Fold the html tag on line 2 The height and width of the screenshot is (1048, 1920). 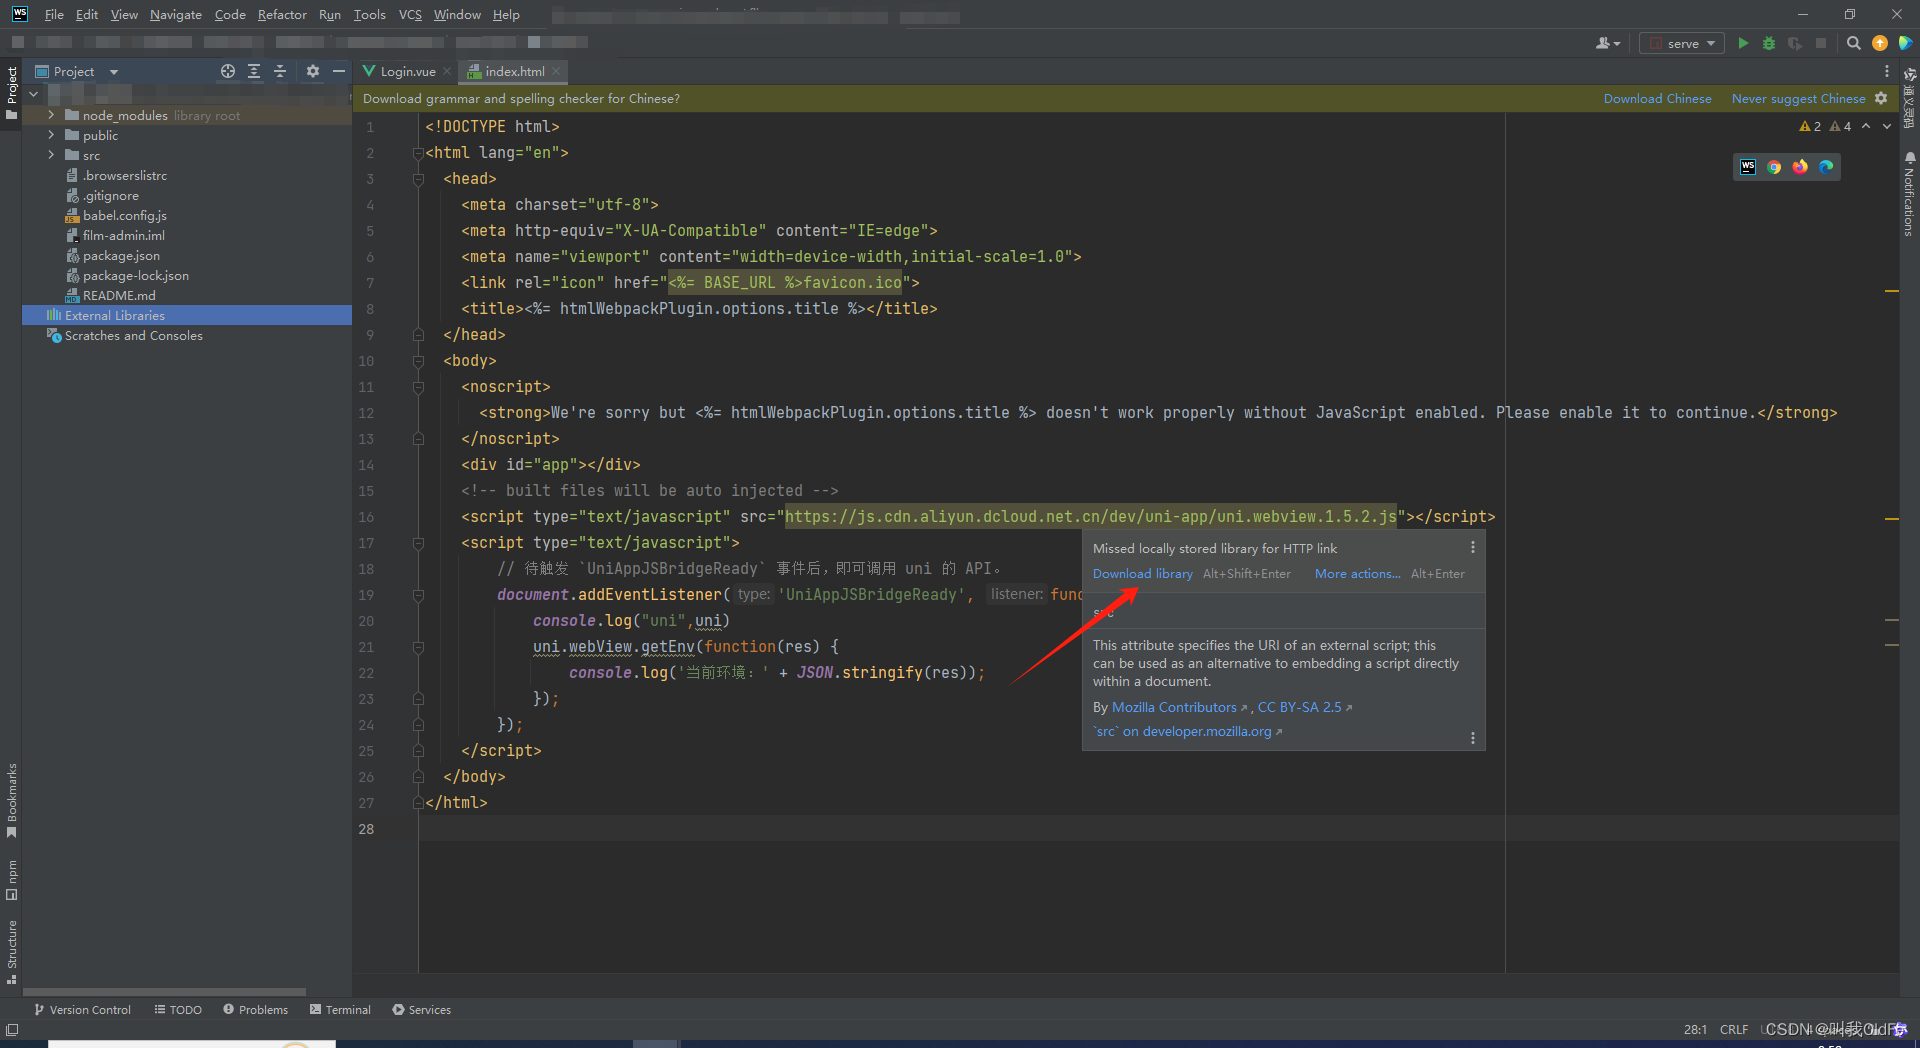tap(418, 153)
